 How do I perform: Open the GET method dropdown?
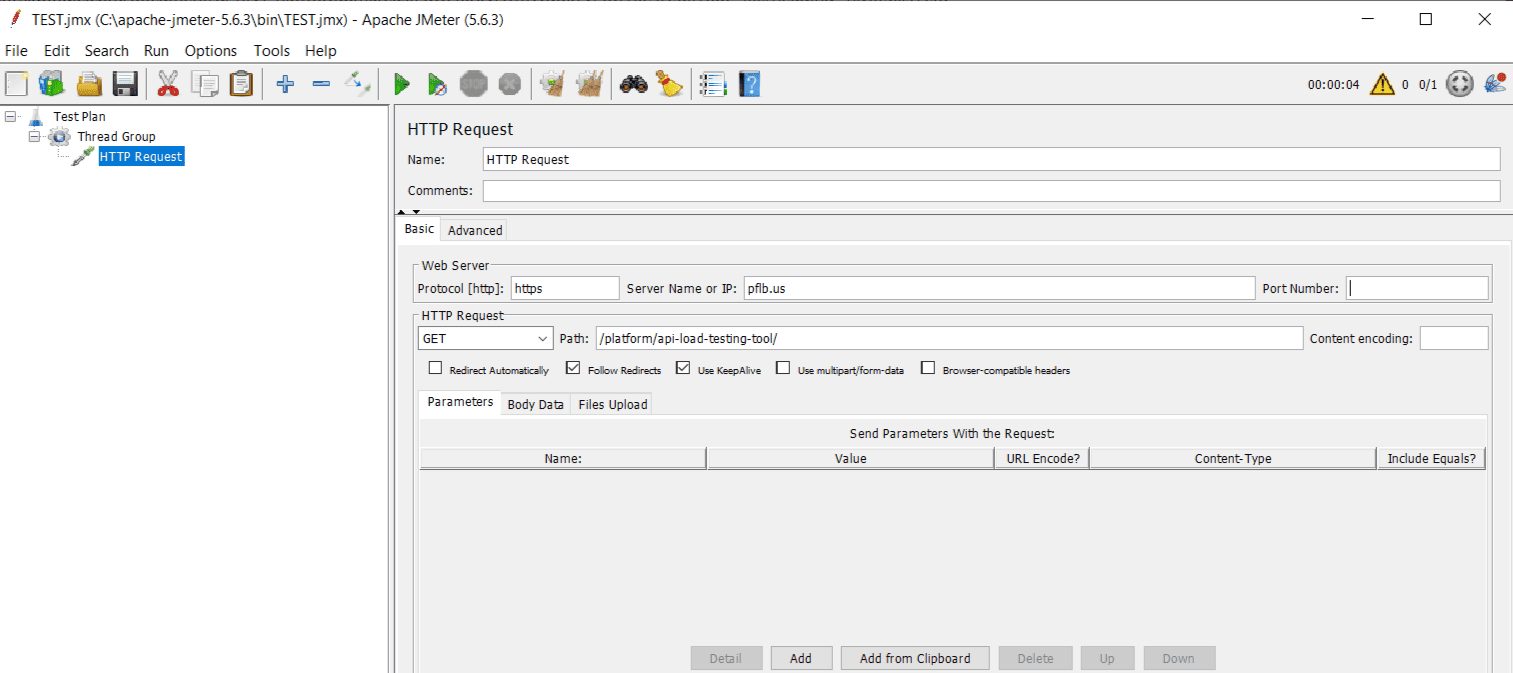point(485,339)
